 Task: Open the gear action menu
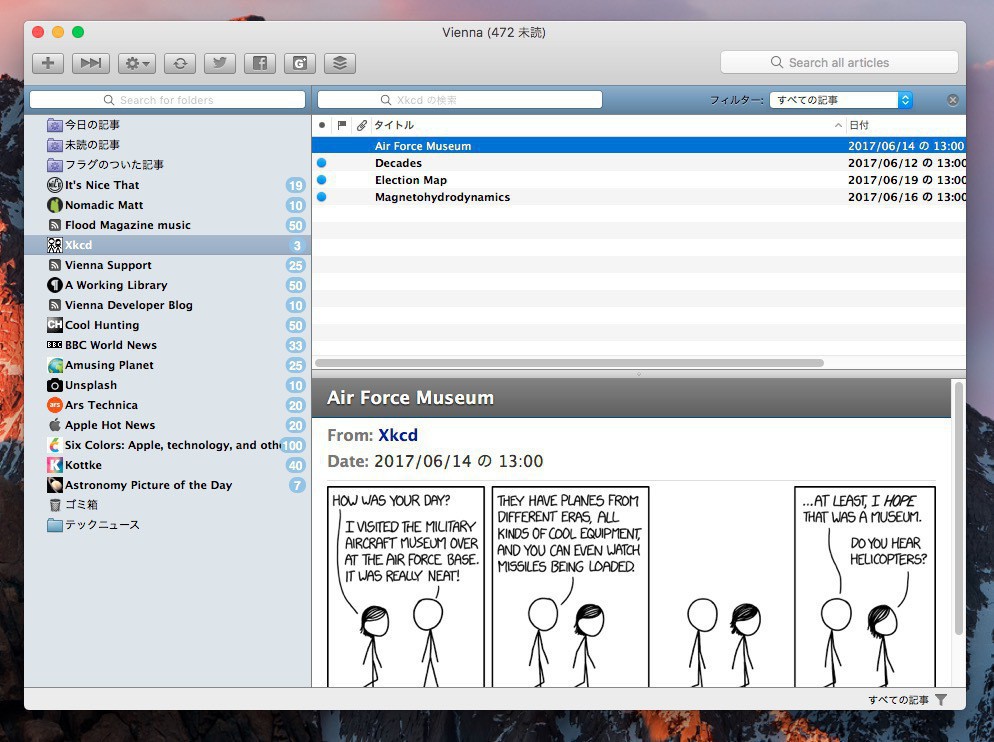[136, 63]
